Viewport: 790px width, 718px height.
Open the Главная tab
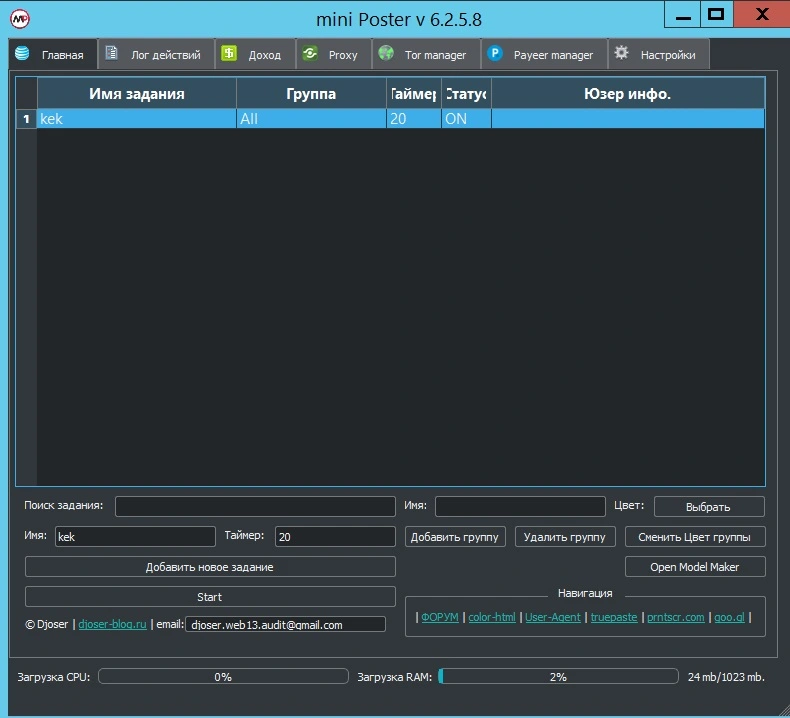click(53, 54)
